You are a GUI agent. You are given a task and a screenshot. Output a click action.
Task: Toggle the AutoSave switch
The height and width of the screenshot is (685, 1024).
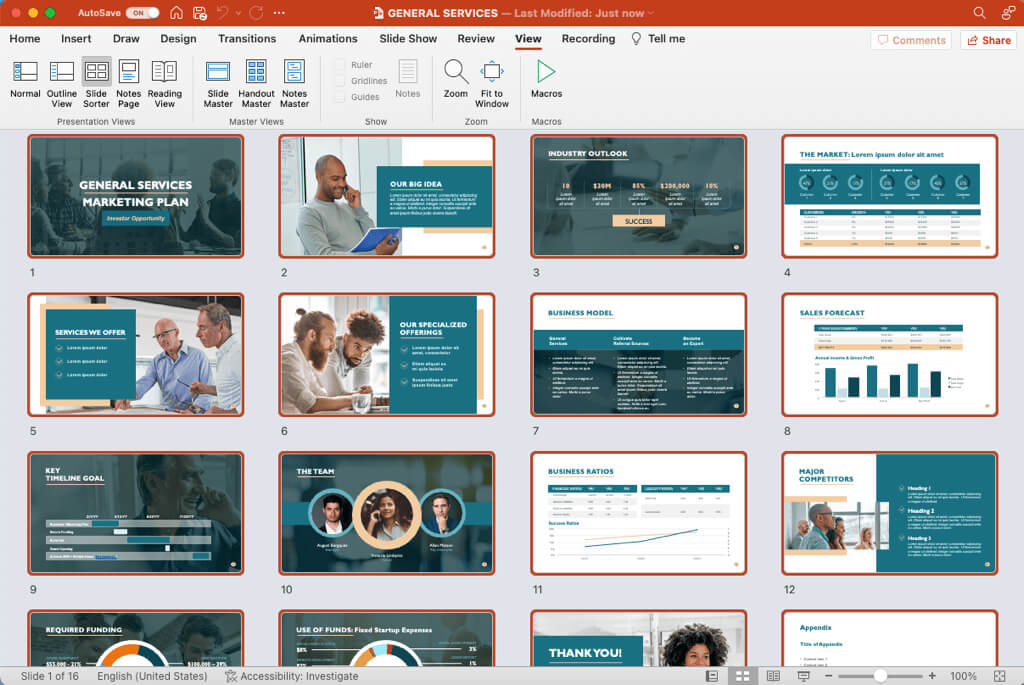pyautogui.click(x=142, y=12)
